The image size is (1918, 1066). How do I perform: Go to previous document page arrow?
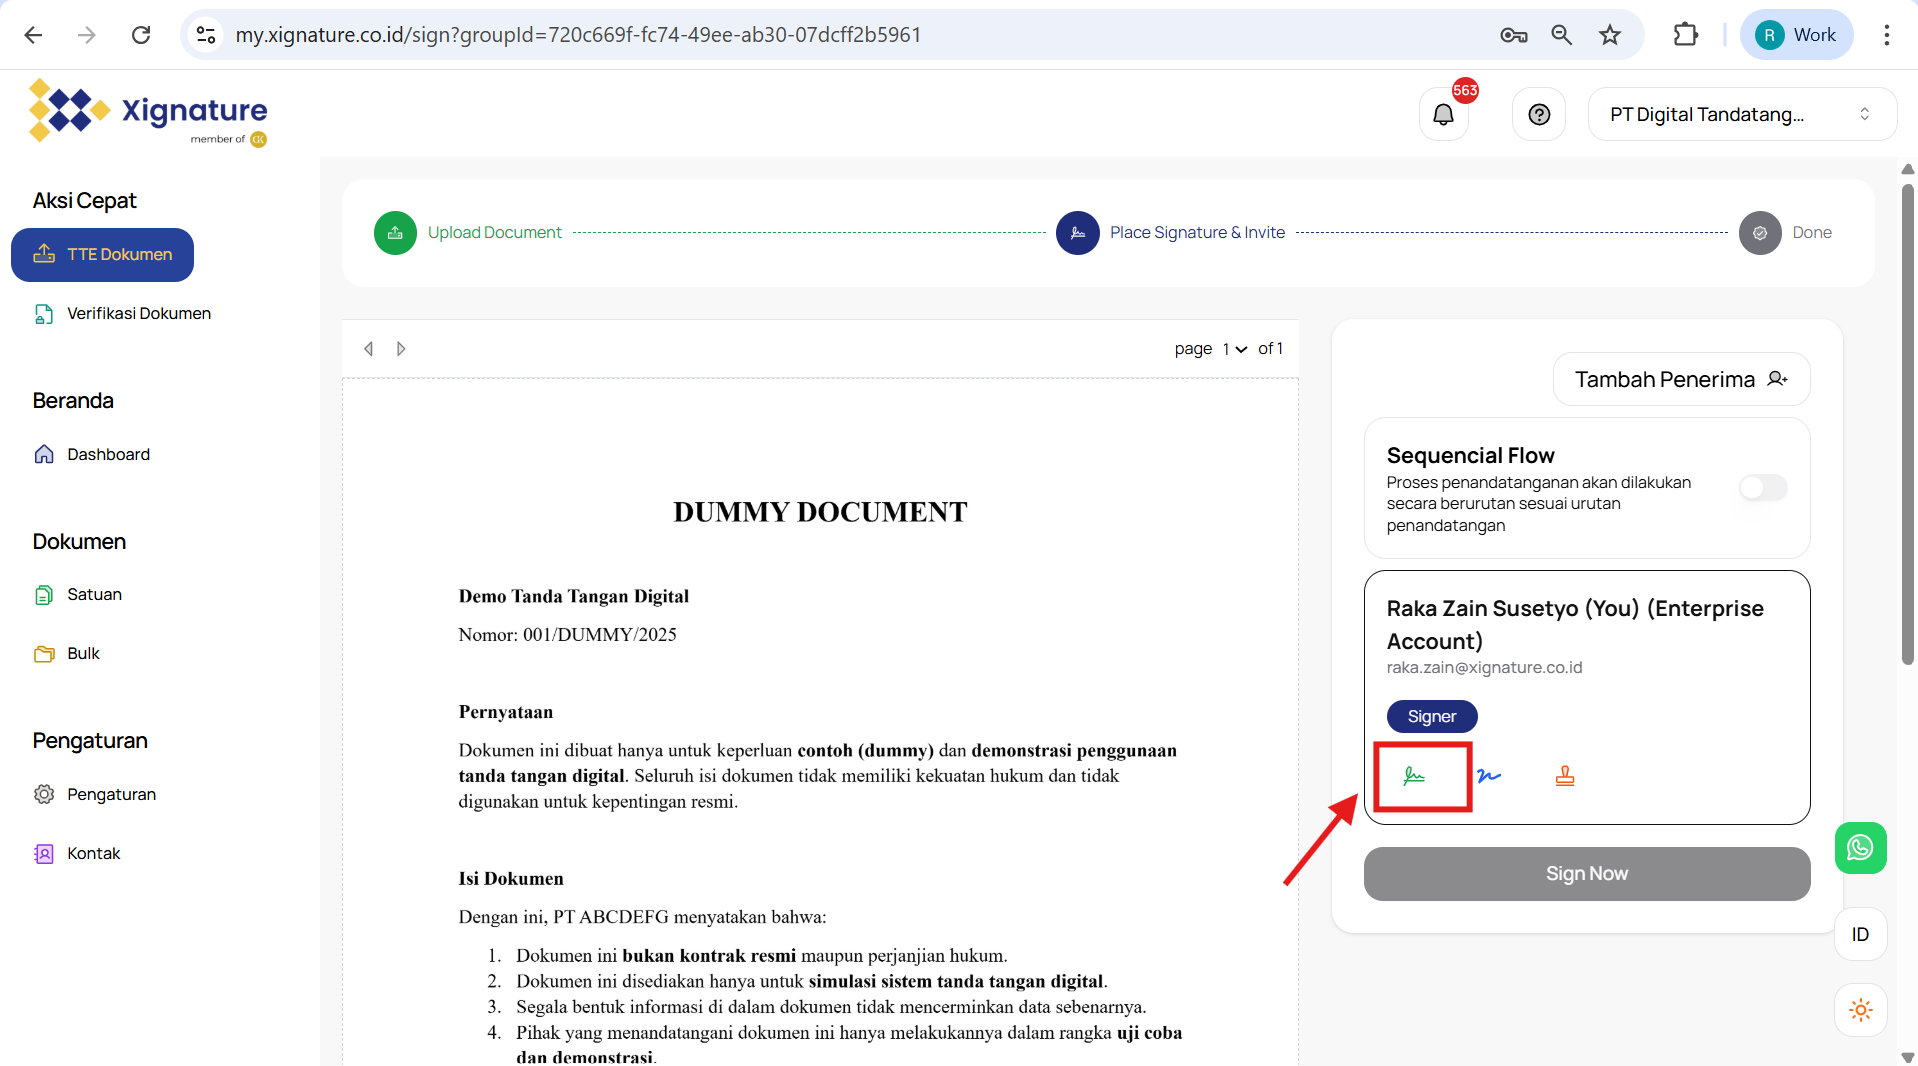click(369, 349)
